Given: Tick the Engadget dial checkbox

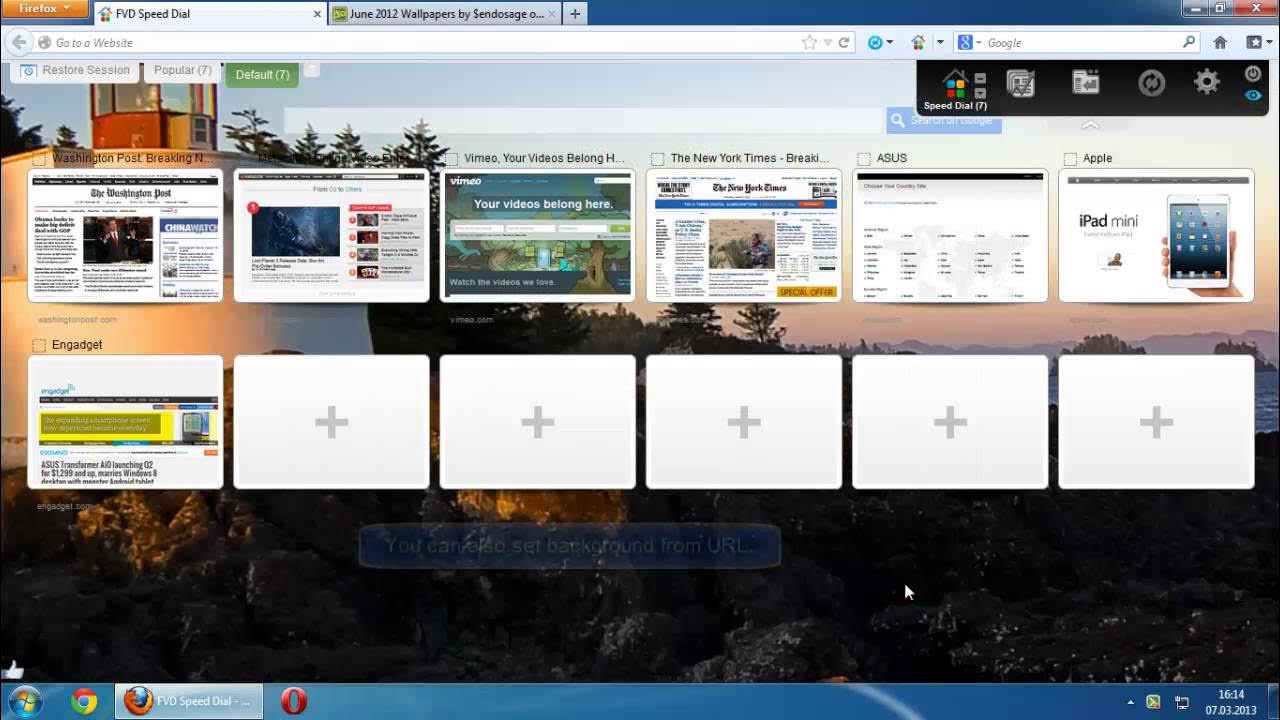Looking at the screenshot, I should [39, 346].
